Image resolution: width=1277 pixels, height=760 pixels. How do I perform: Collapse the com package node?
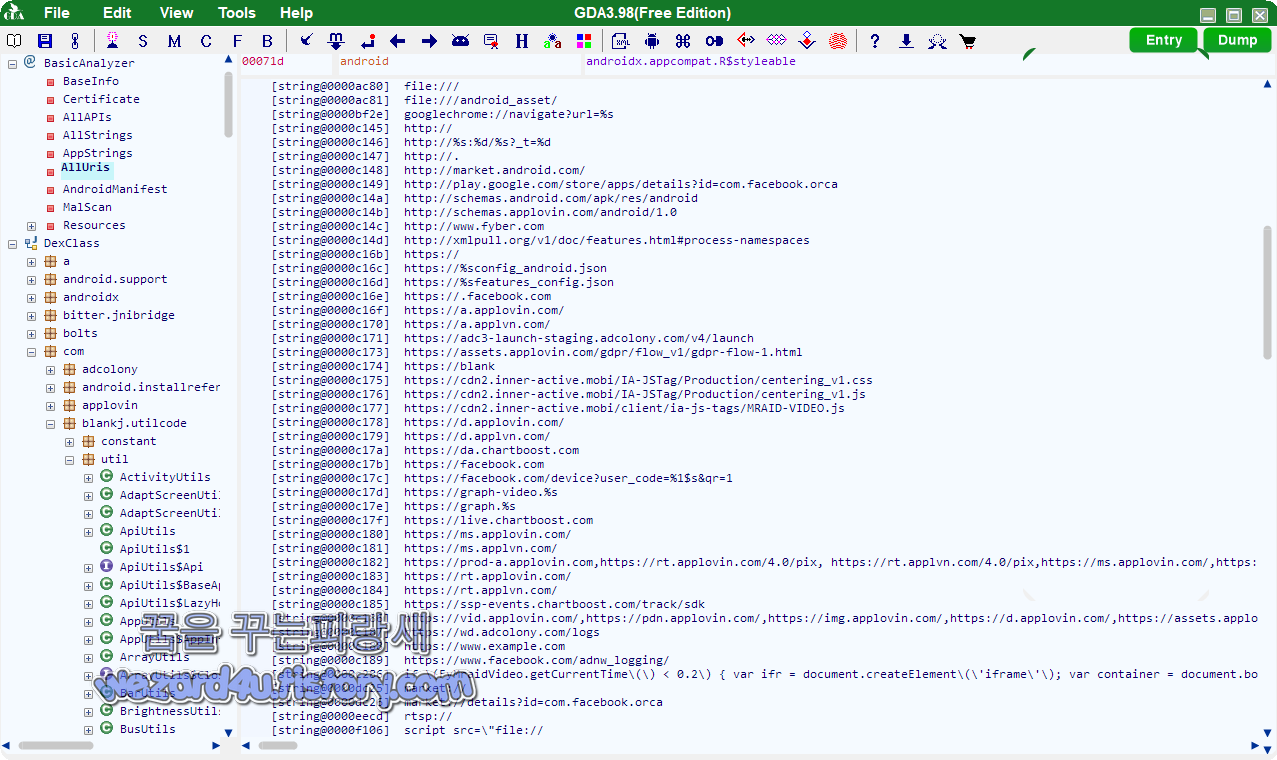pos(31,351)
